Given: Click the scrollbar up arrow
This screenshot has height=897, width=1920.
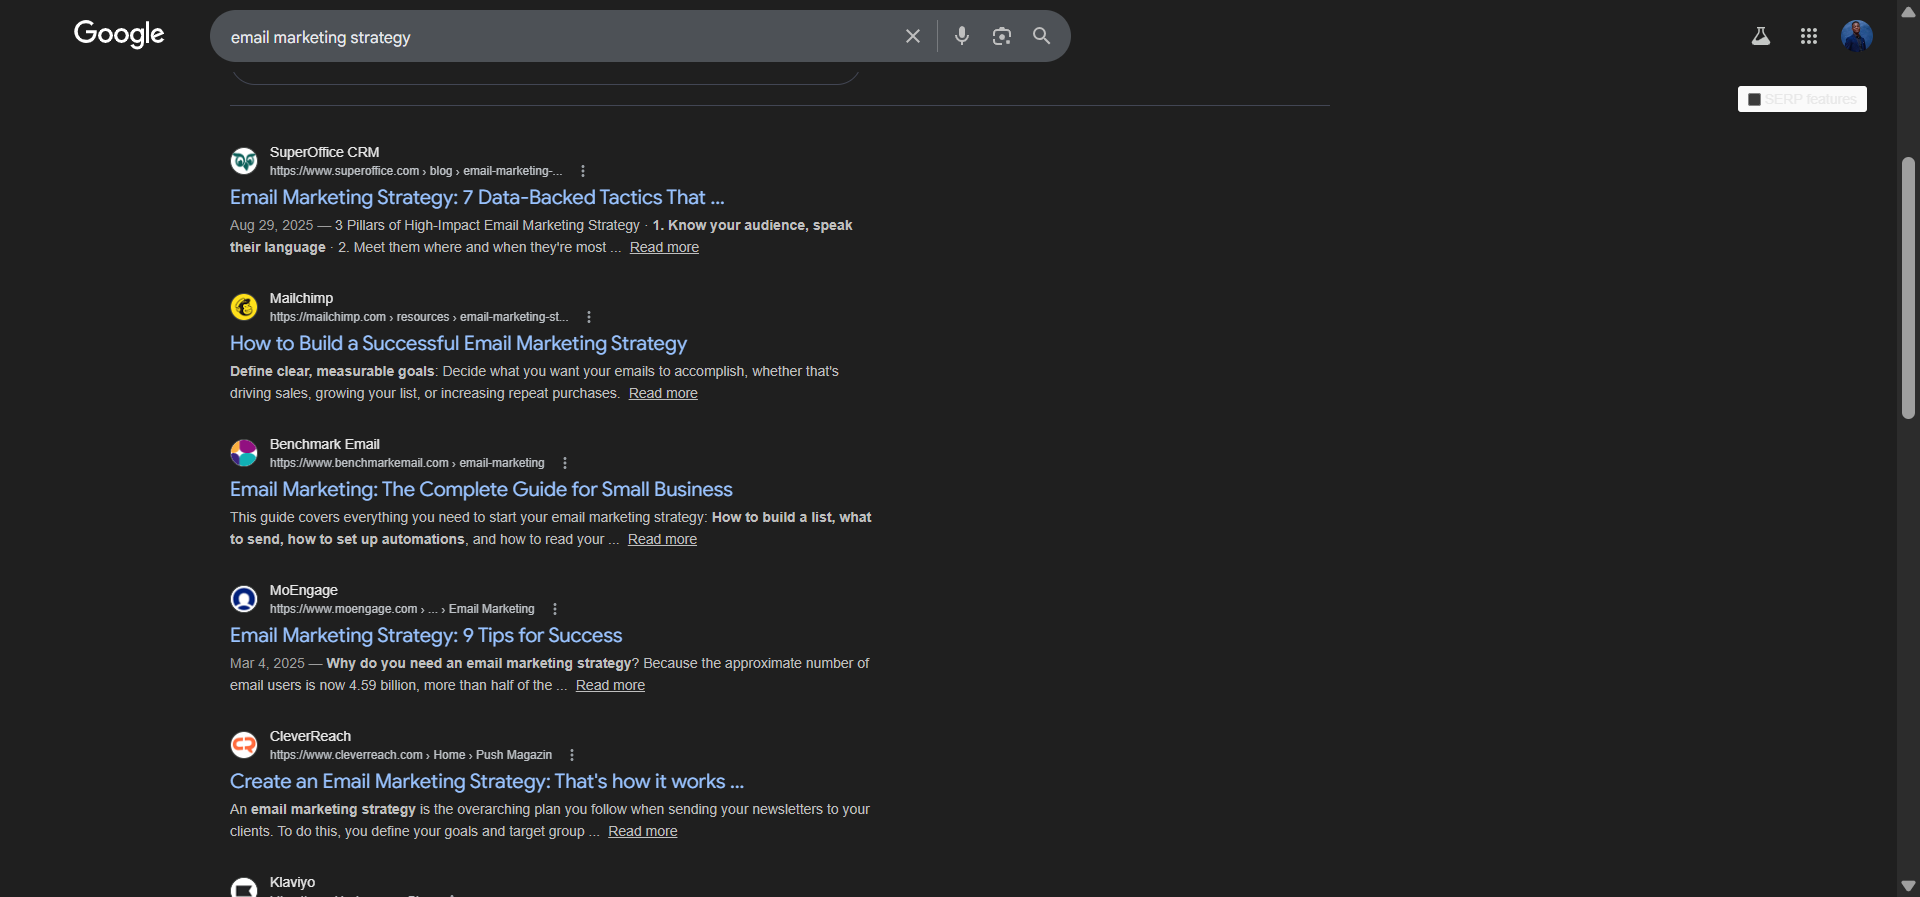Looking at the screenshot, I should click(1908, 12).
